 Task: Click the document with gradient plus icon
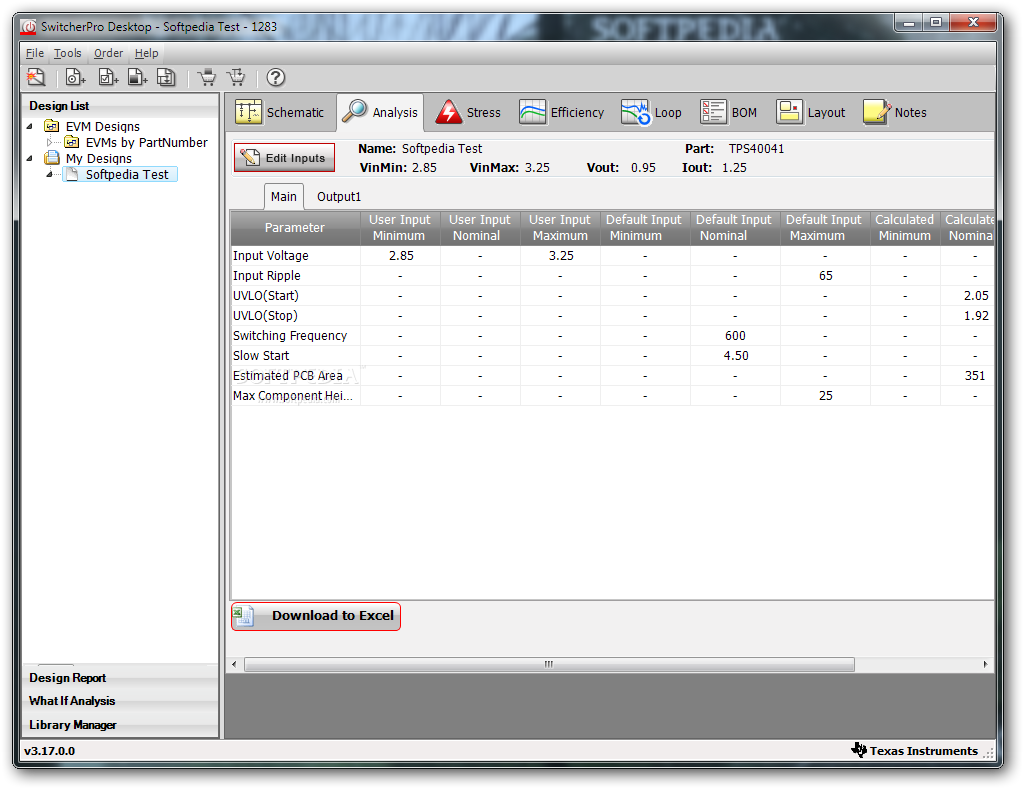(137, 77)
